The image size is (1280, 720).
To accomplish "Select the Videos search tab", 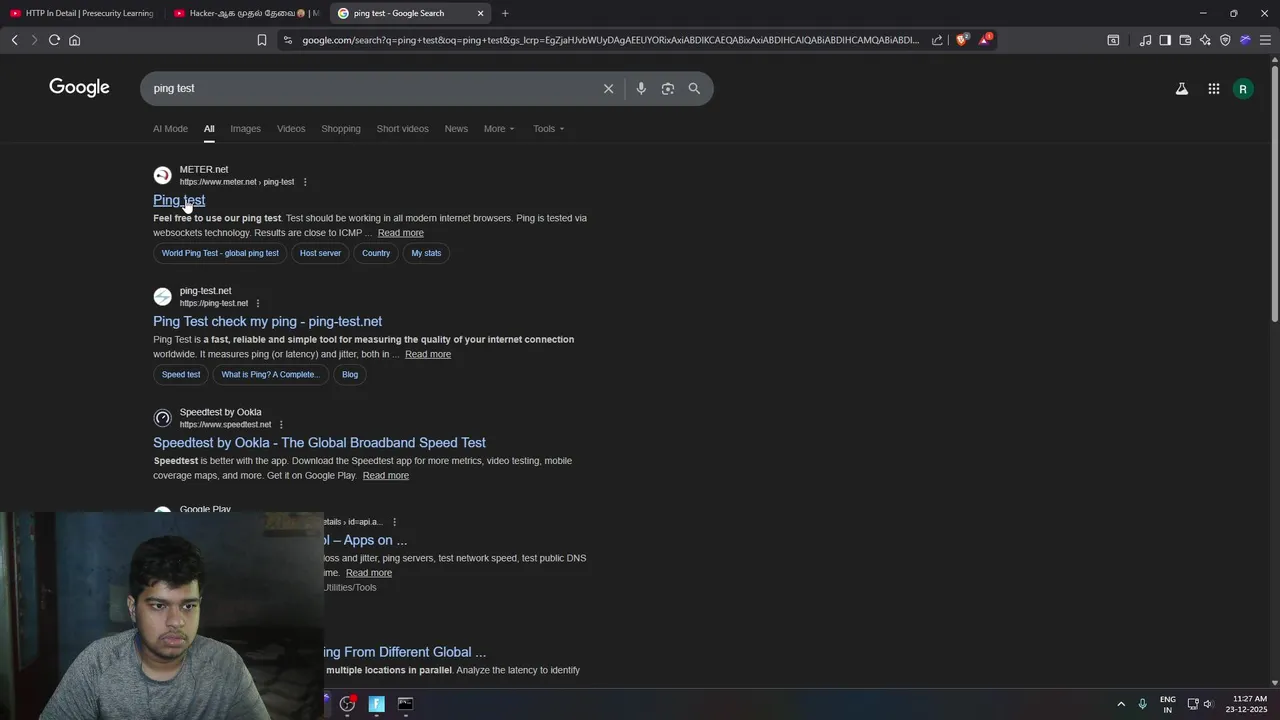I will (291, 129).
